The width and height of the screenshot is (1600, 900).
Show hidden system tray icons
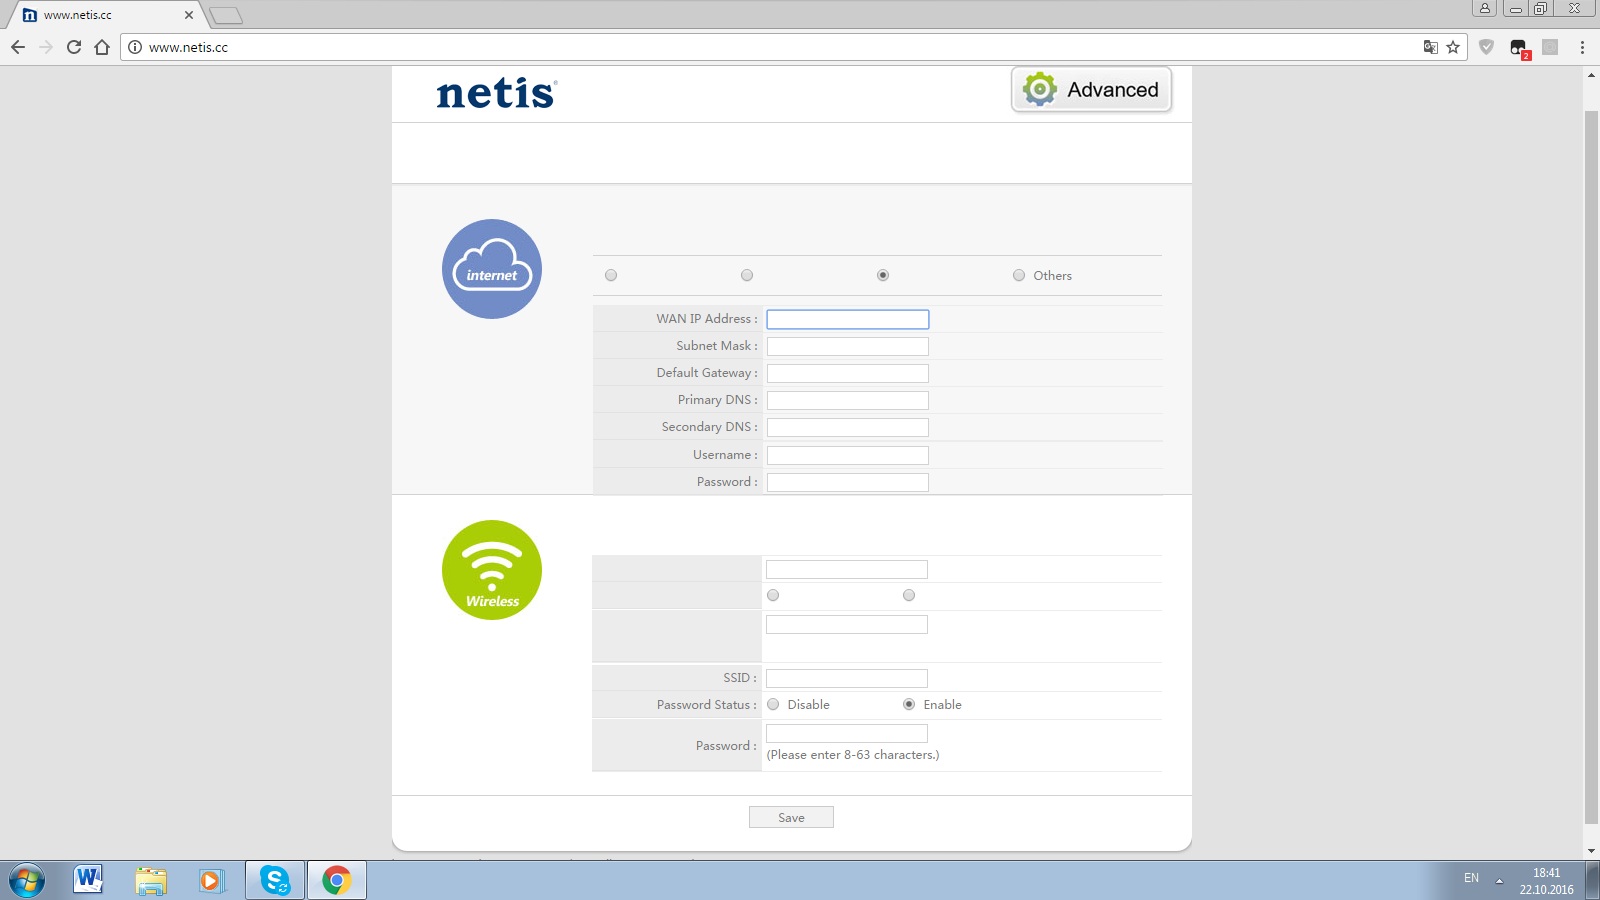[1499, 881]
